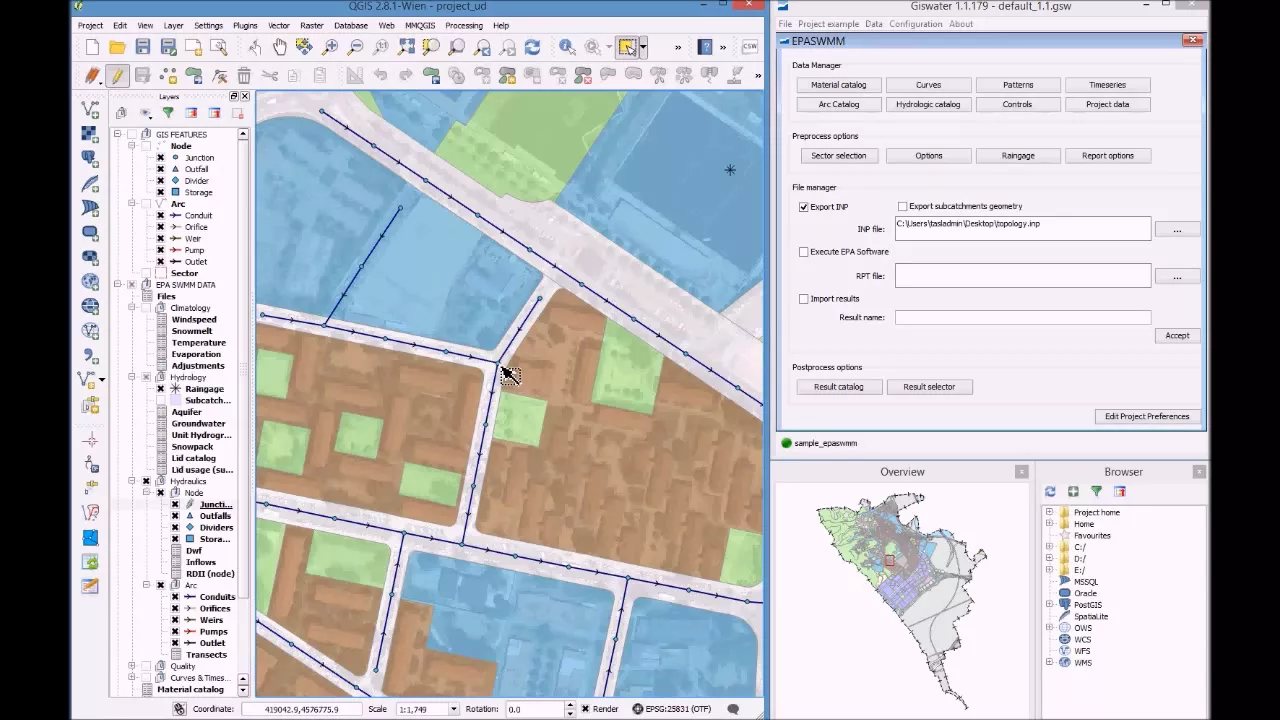
Task: Open the select tool dropdown arrow
Action: click(642, 47)
